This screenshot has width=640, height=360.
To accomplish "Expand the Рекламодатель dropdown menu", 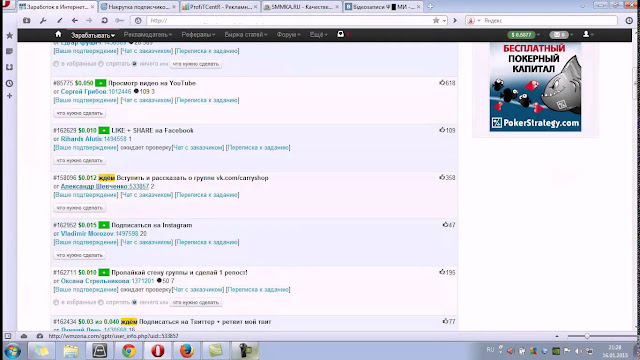I will [x=148, y=35].
